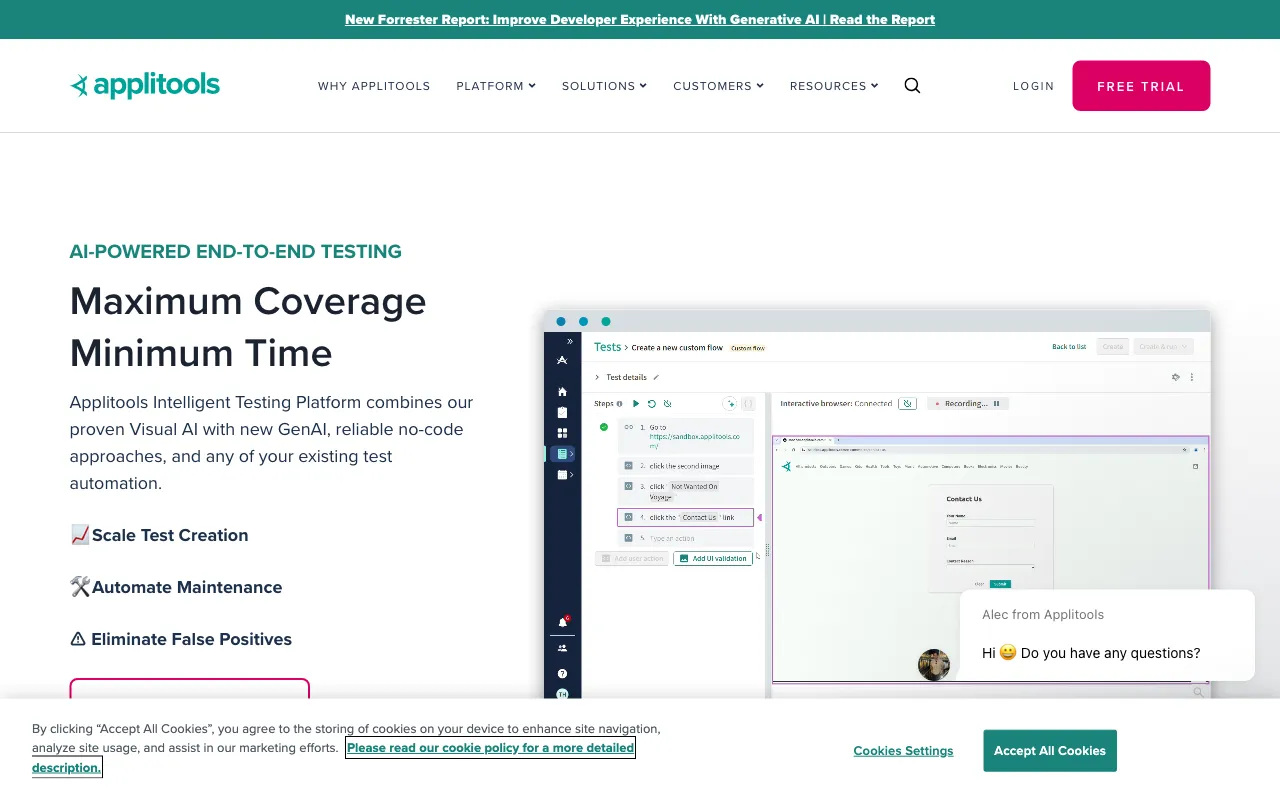Click Add UI validation button
This screenshot has height=800, width=1280.
click(x=713, y=558)
